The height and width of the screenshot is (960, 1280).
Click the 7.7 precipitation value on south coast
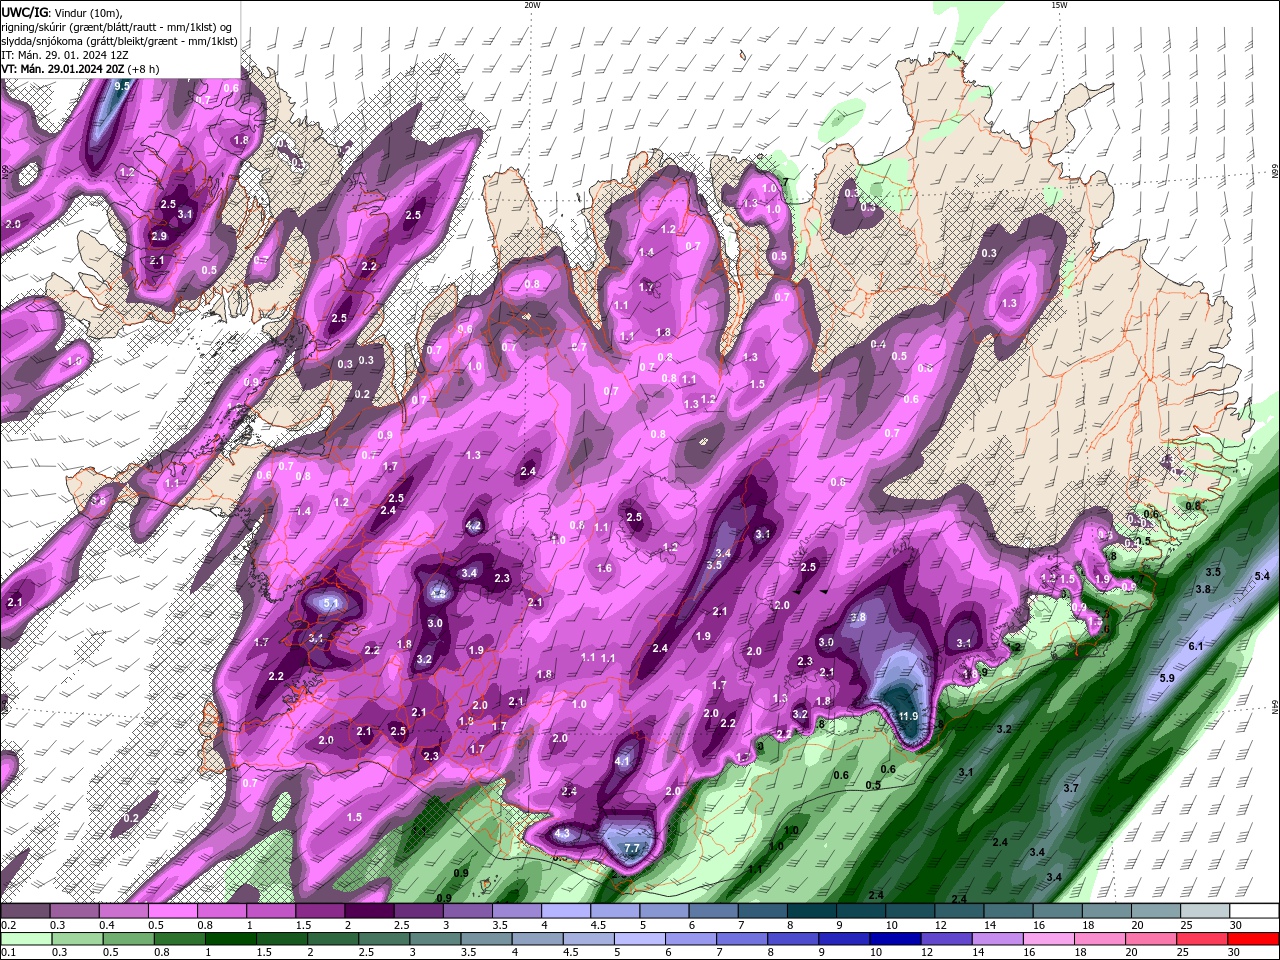[631, 848]
